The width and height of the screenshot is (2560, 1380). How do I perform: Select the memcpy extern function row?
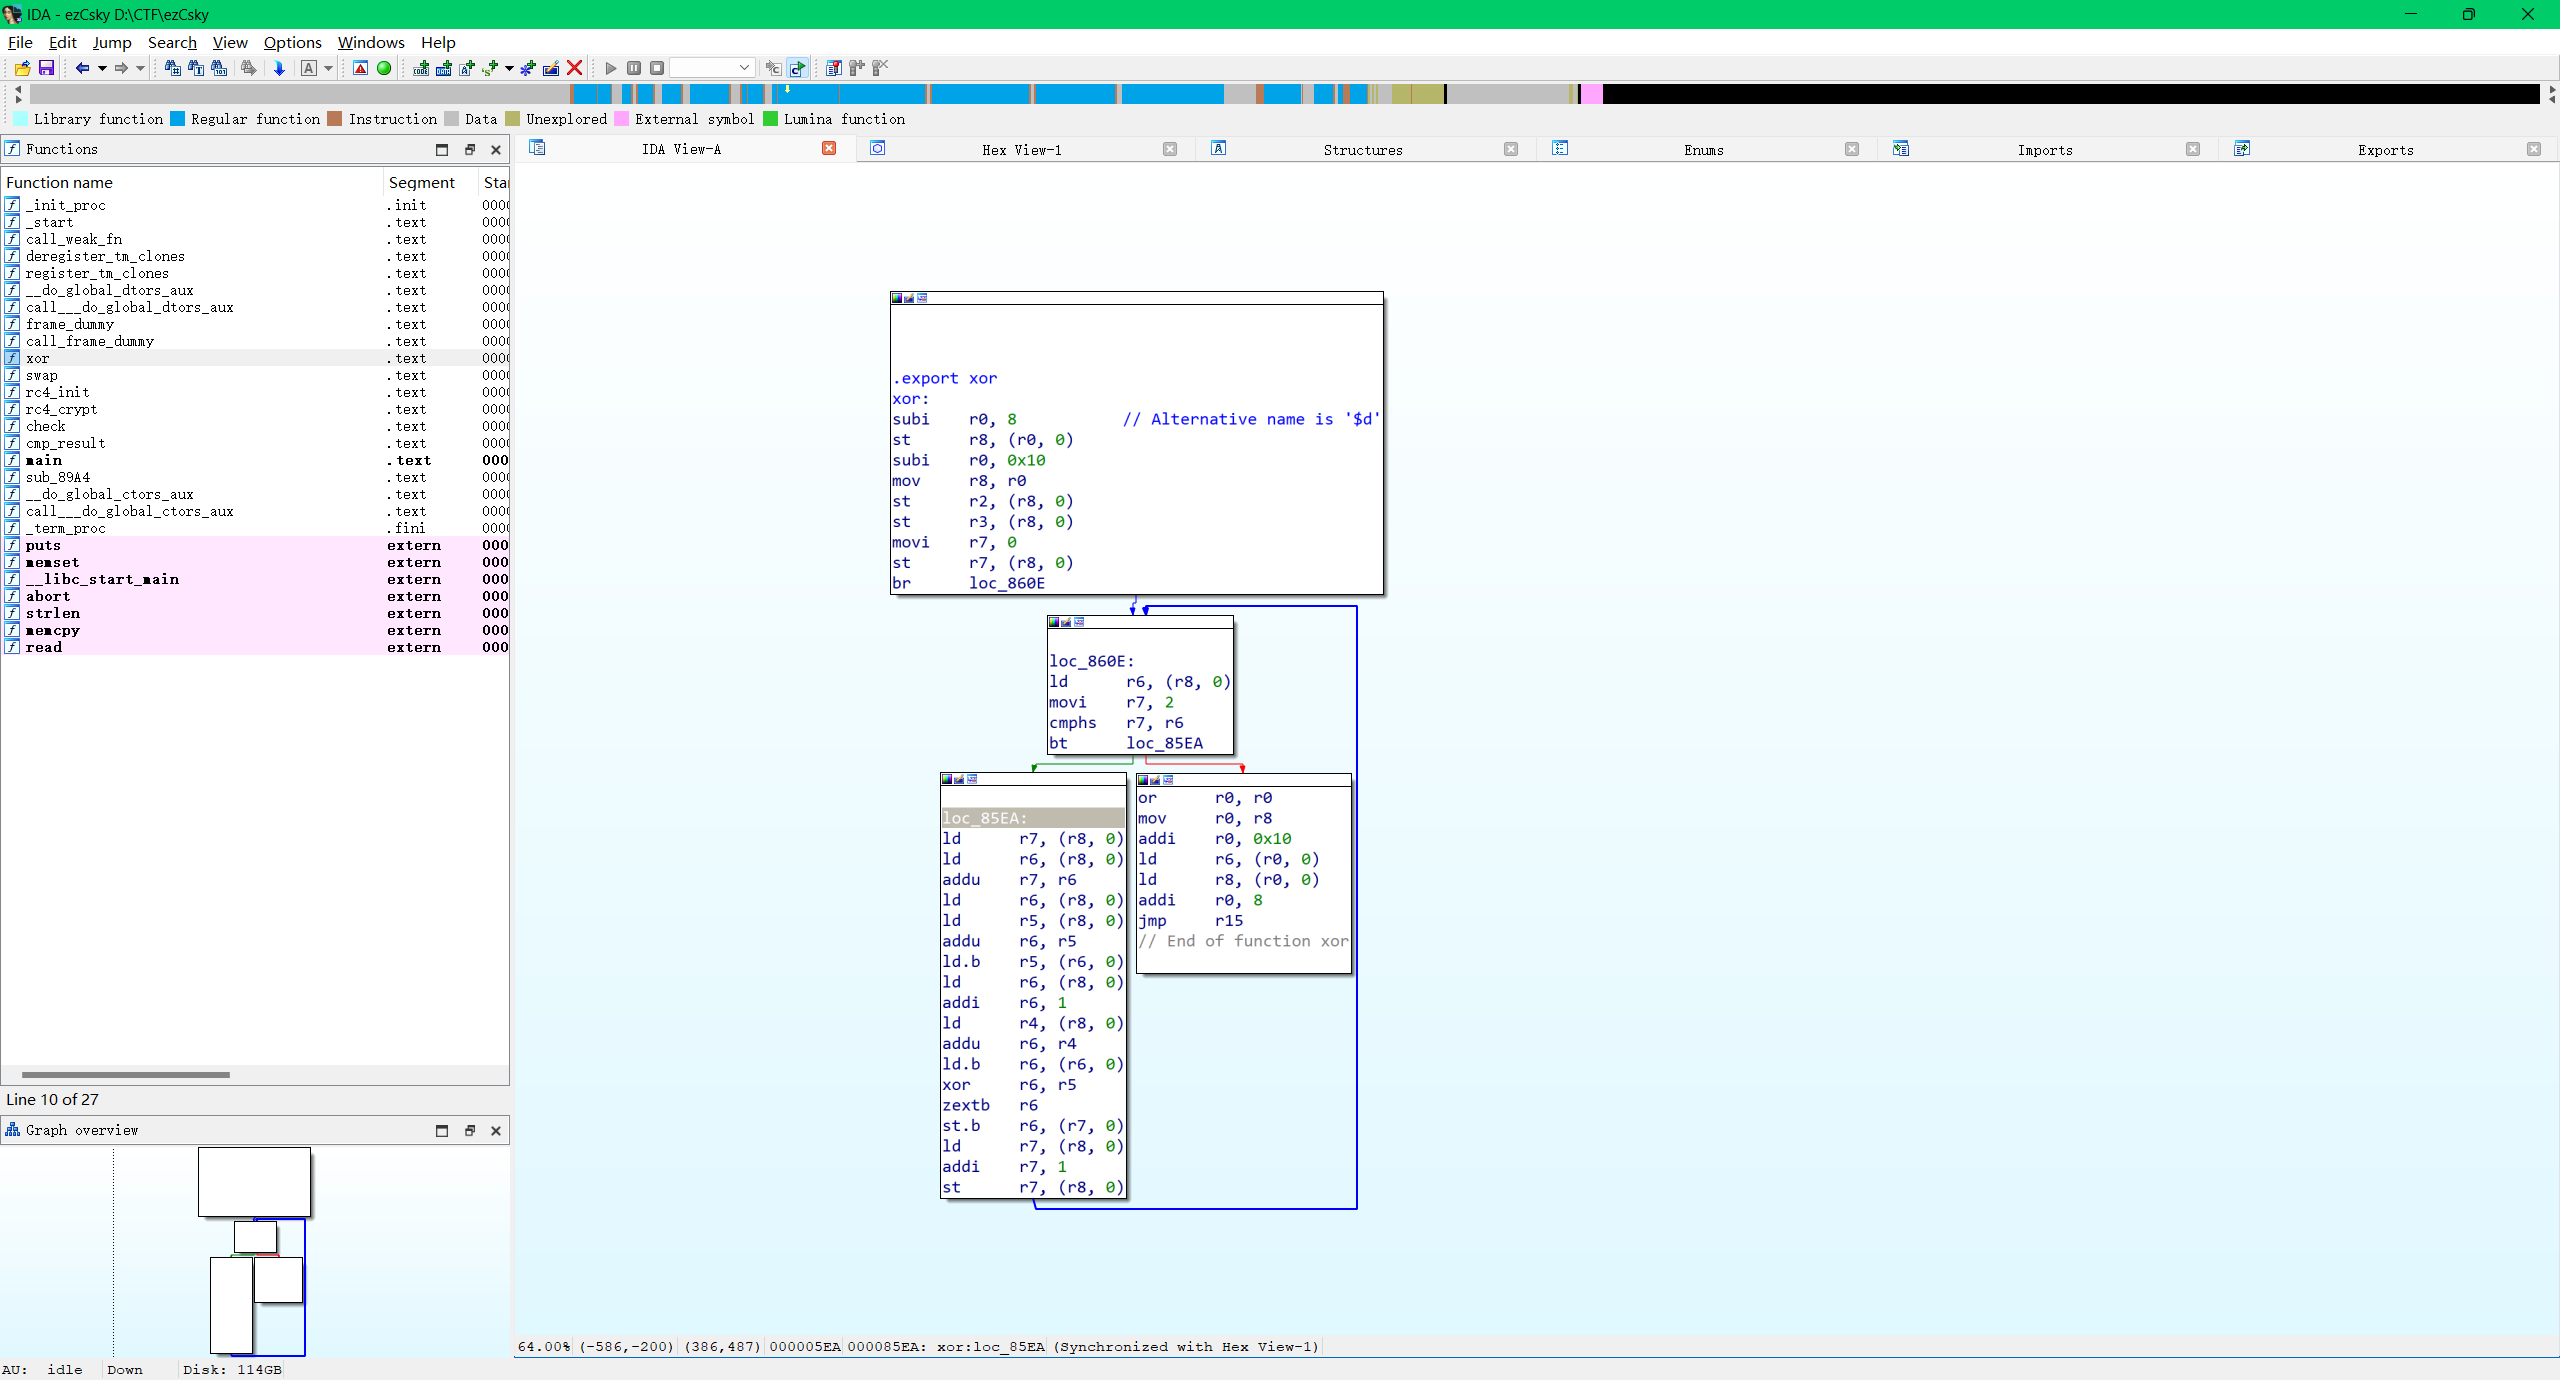pyautogui.click(x=255, y=630)
